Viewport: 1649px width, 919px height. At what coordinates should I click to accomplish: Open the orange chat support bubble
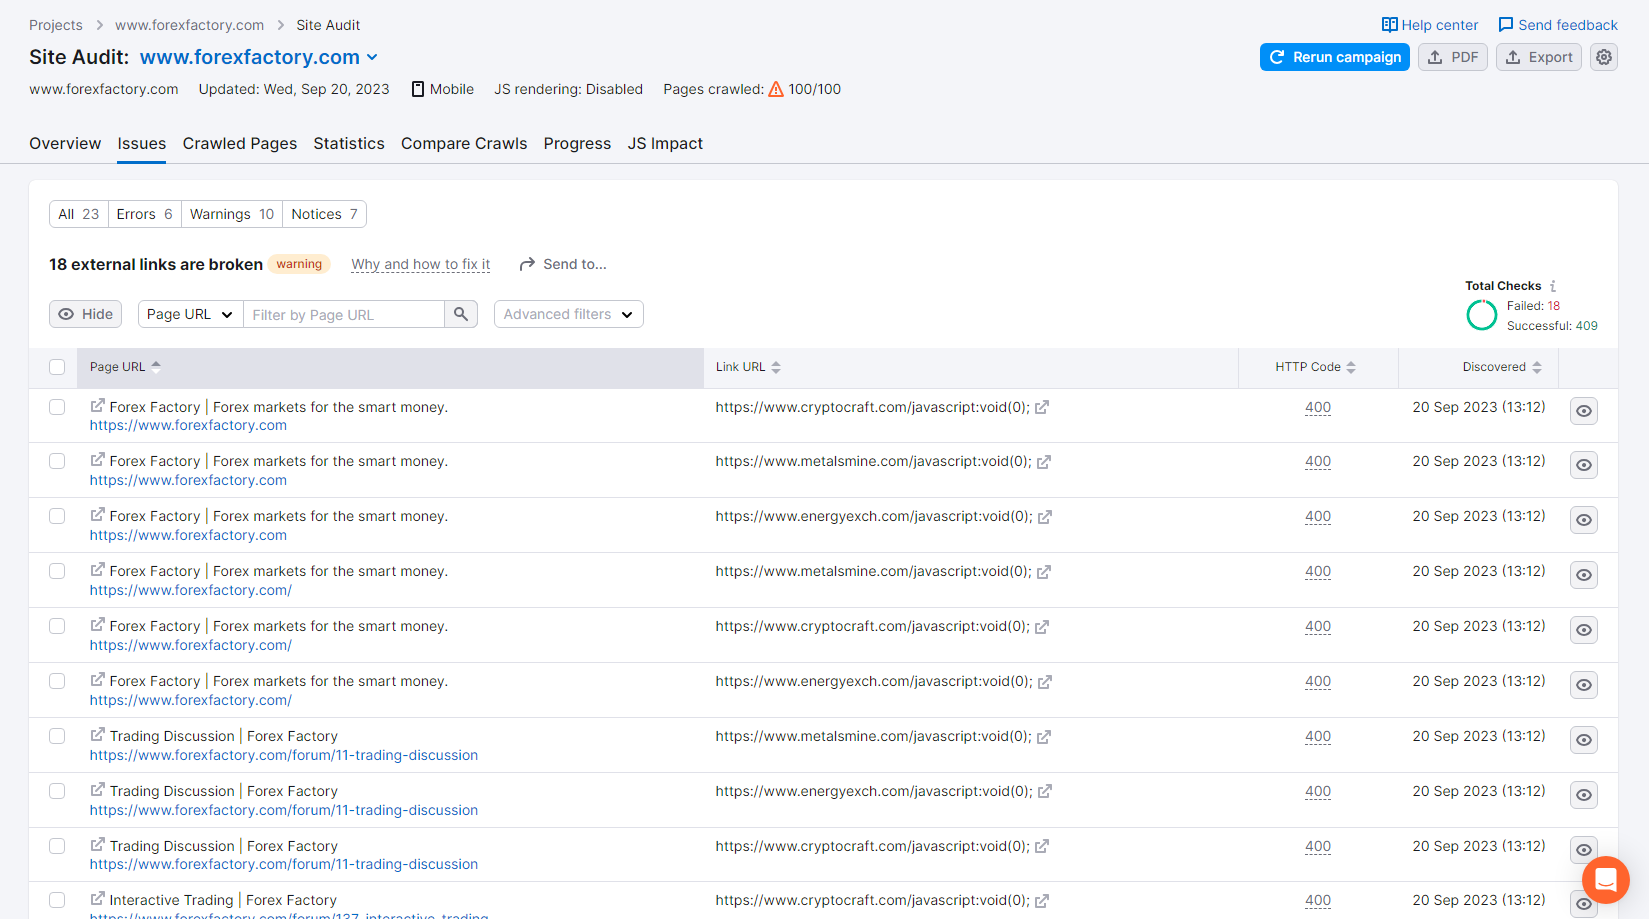[x=1606, y=880]
